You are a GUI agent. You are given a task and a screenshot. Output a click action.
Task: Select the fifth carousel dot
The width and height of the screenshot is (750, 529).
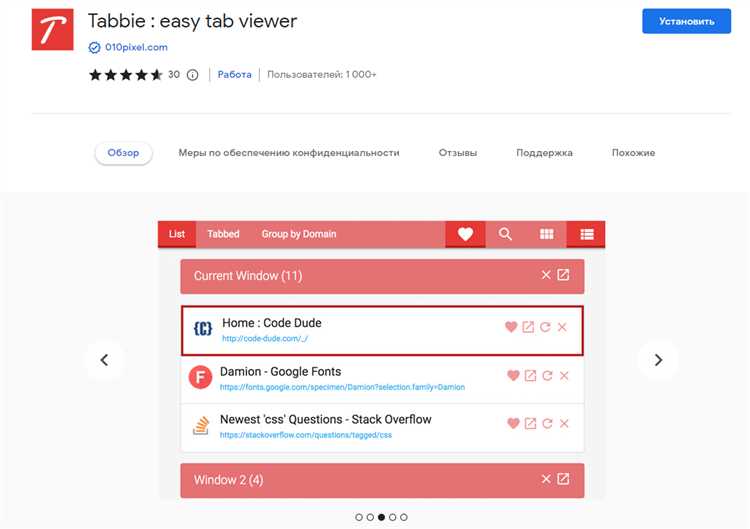(404, 517)
